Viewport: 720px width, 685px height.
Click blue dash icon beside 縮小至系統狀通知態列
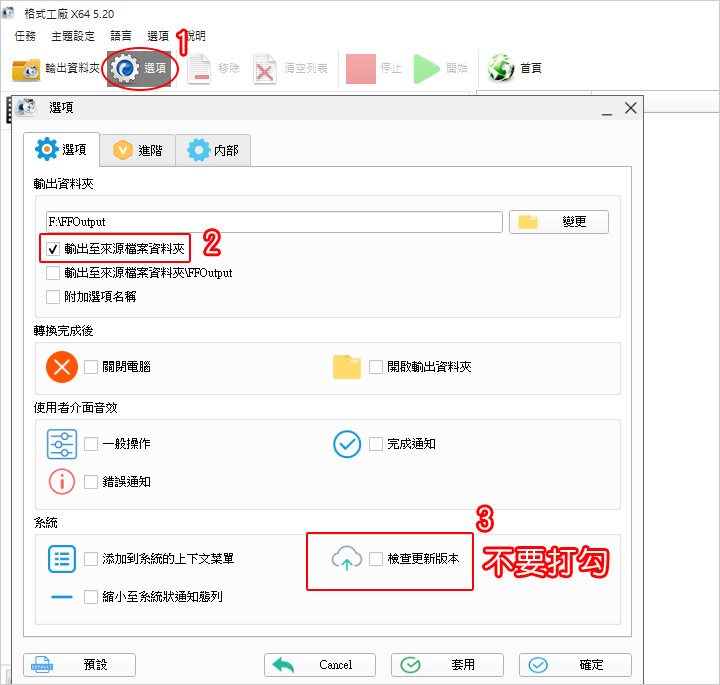[62, 597]
